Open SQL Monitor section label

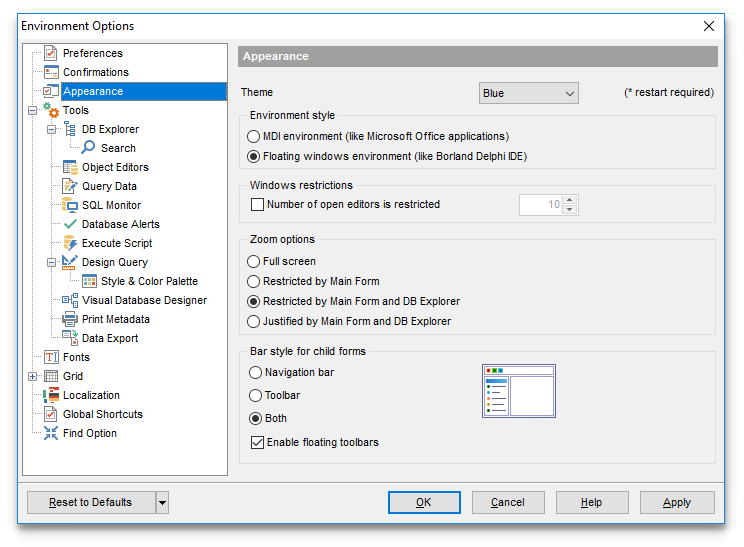(x=112, y=205)
